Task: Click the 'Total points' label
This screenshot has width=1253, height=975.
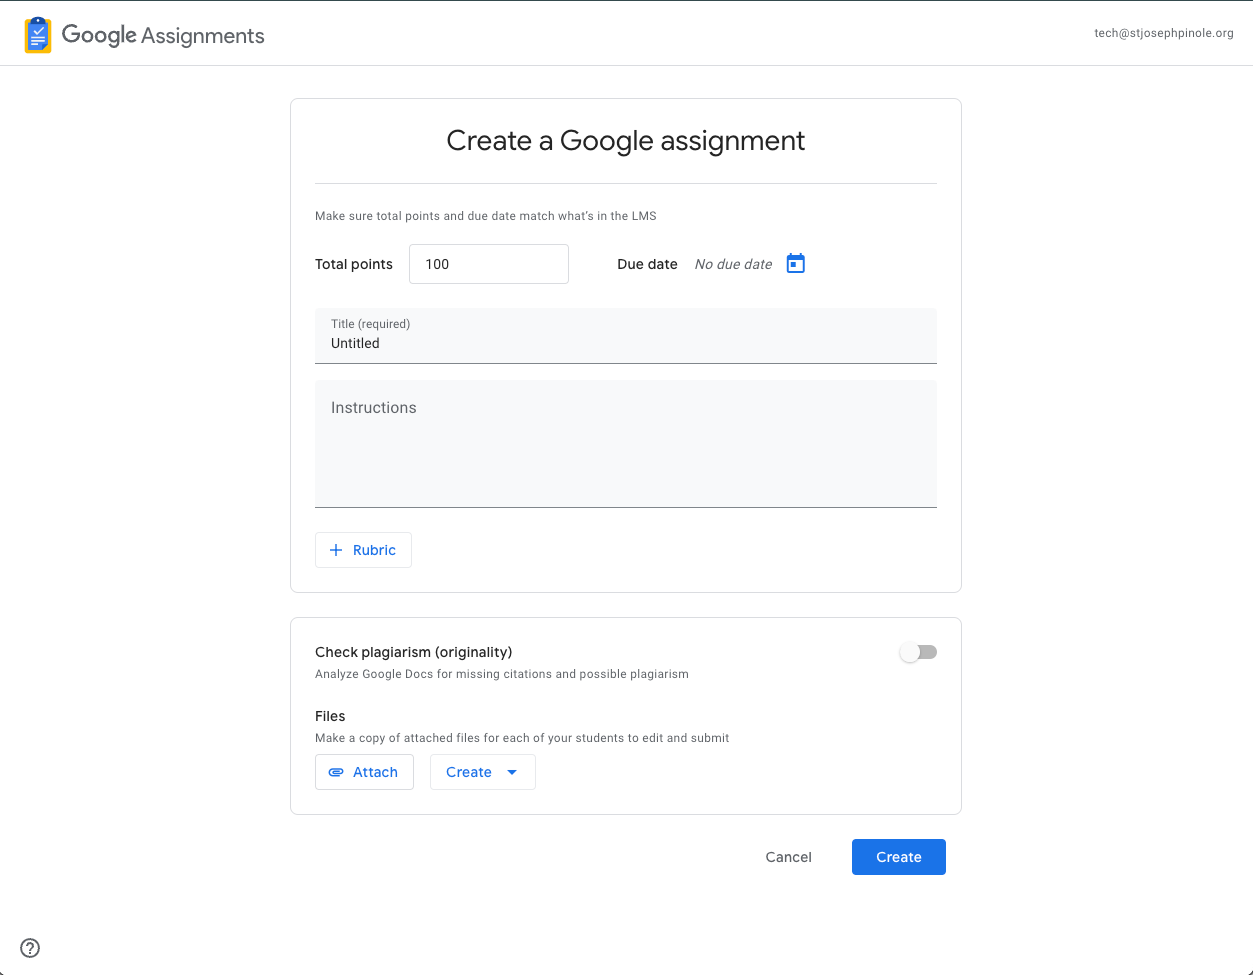Action: [x=354, y=264]
